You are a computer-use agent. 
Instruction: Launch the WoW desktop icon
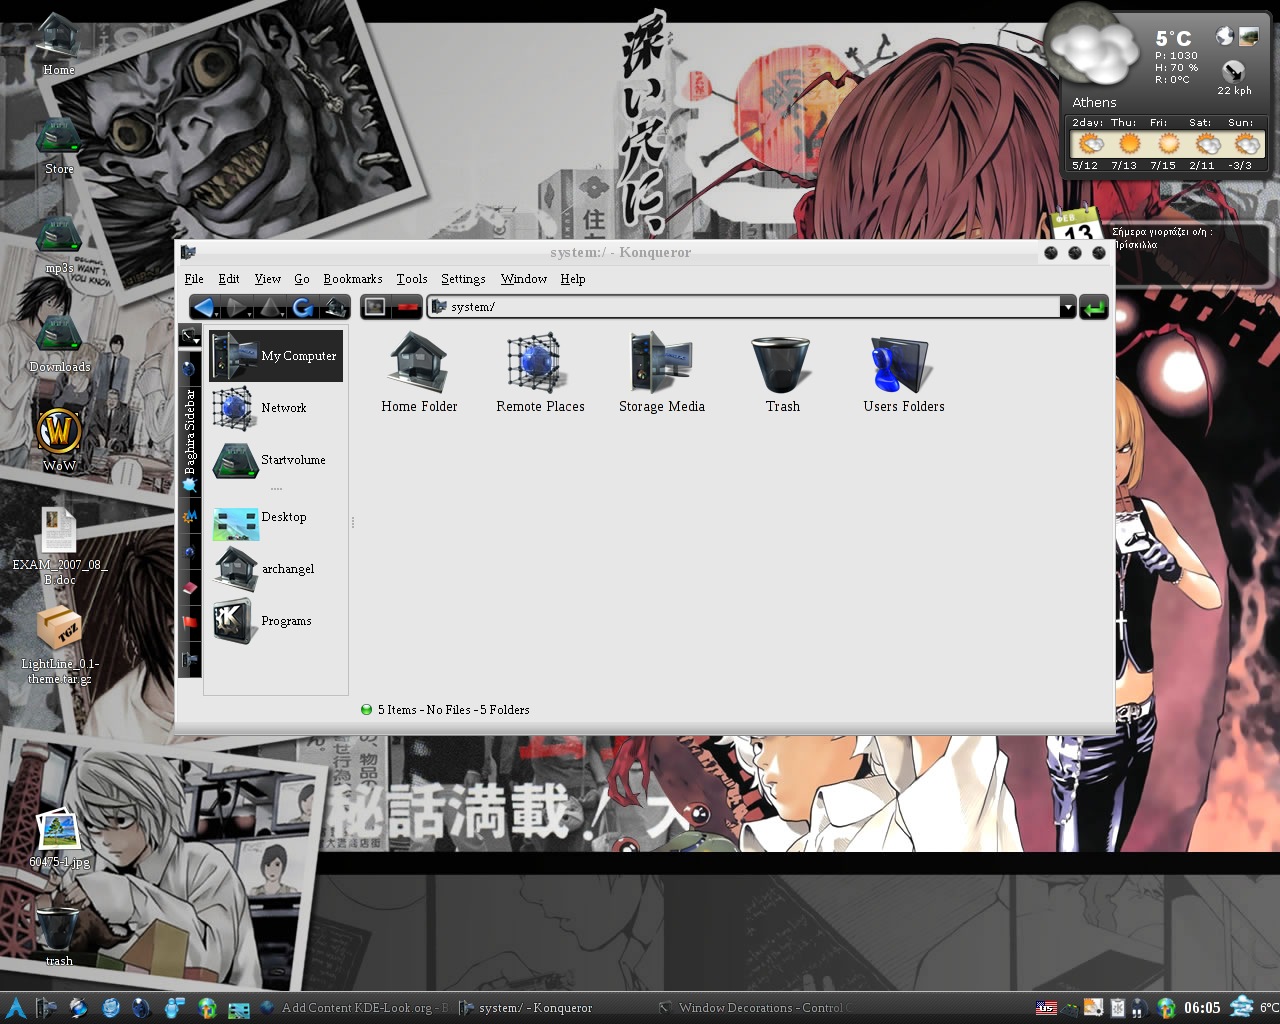coord(59,440)
